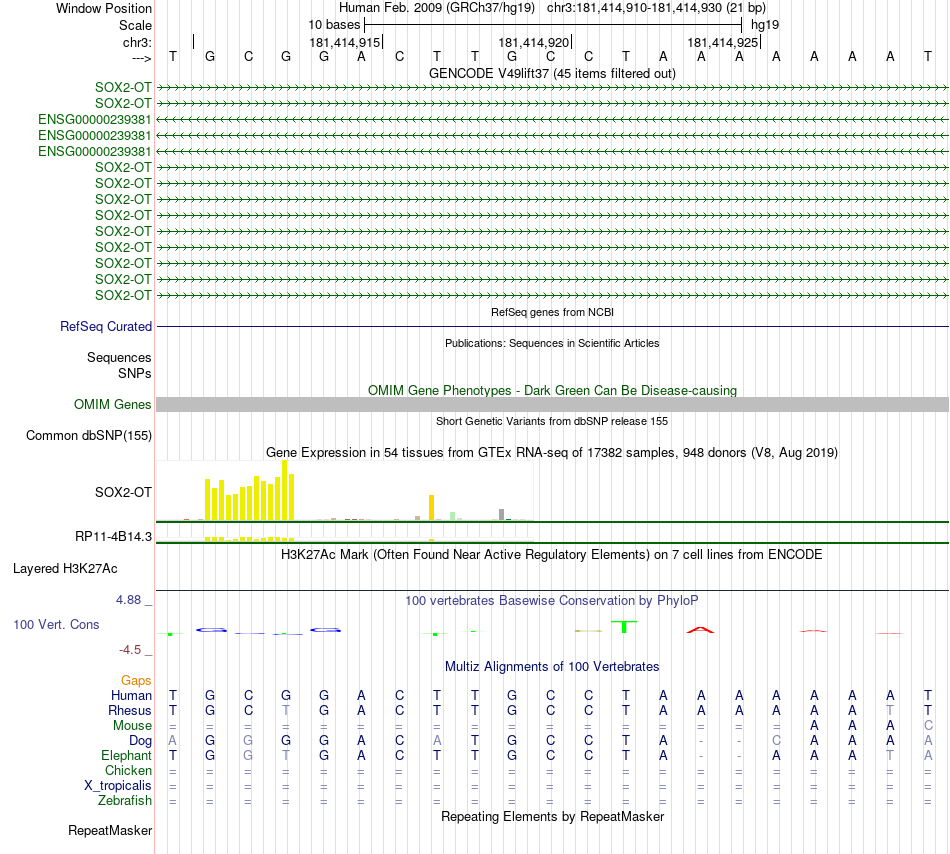Viewport: 950px width, 854px height.
Task: Click the 100 Vert. Cons label
Action: [56, 624]
